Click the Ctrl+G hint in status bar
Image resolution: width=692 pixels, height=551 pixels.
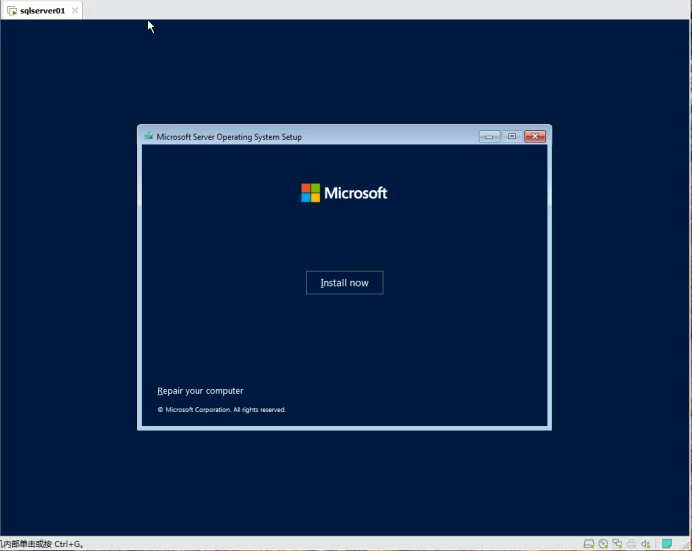[x=42, y=544]
